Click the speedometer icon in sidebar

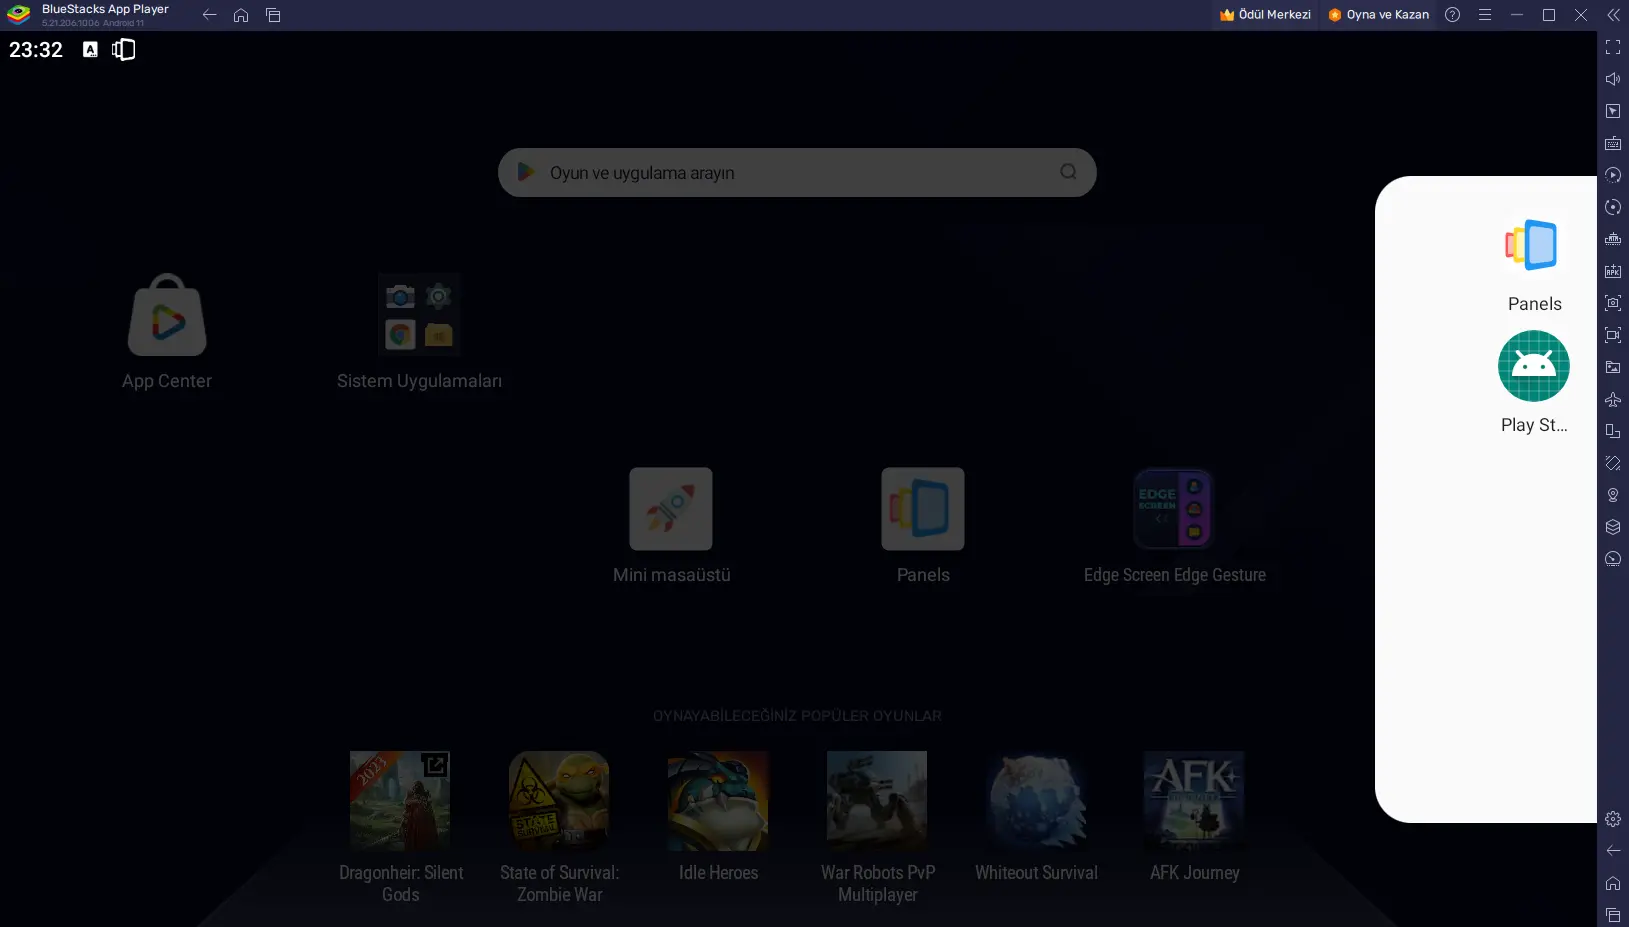(1613, 559)
